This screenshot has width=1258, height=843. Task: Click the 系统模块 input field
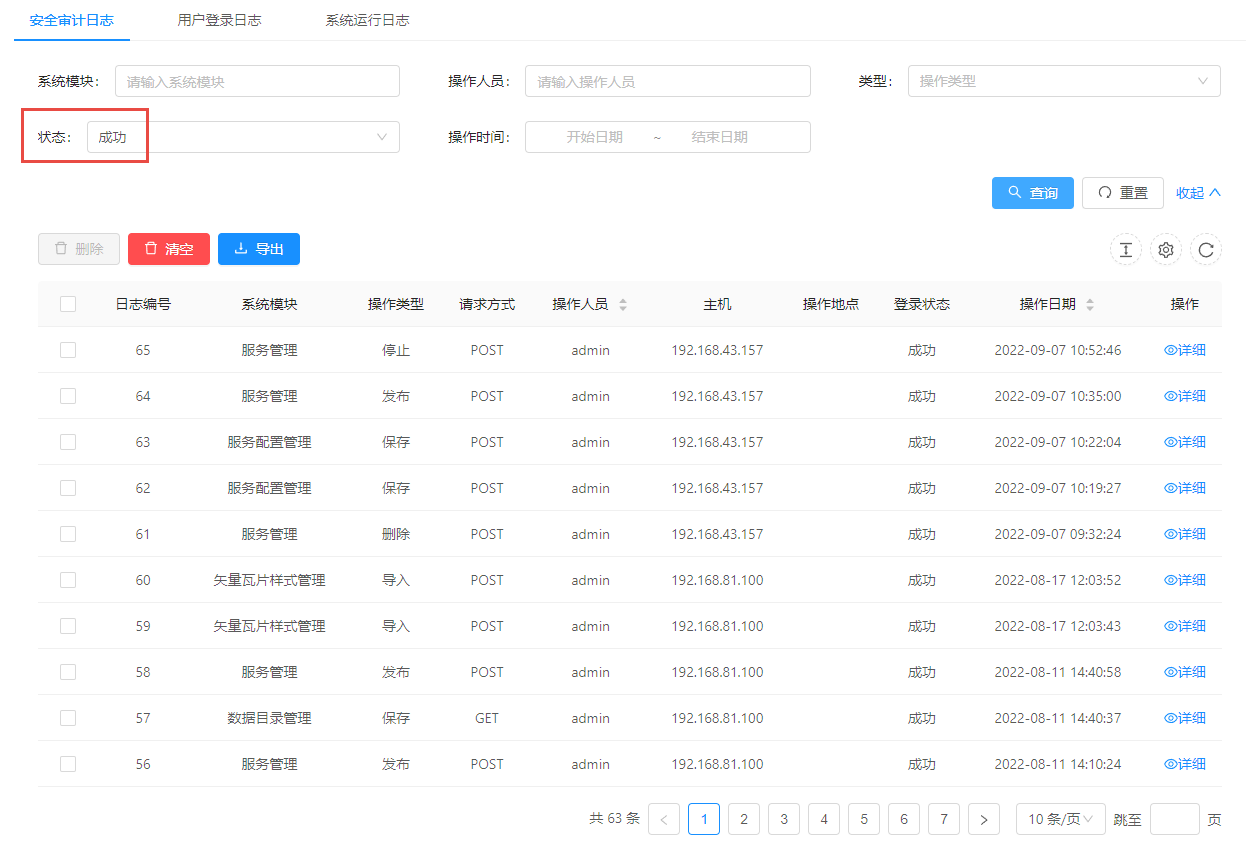coord(257,81)
